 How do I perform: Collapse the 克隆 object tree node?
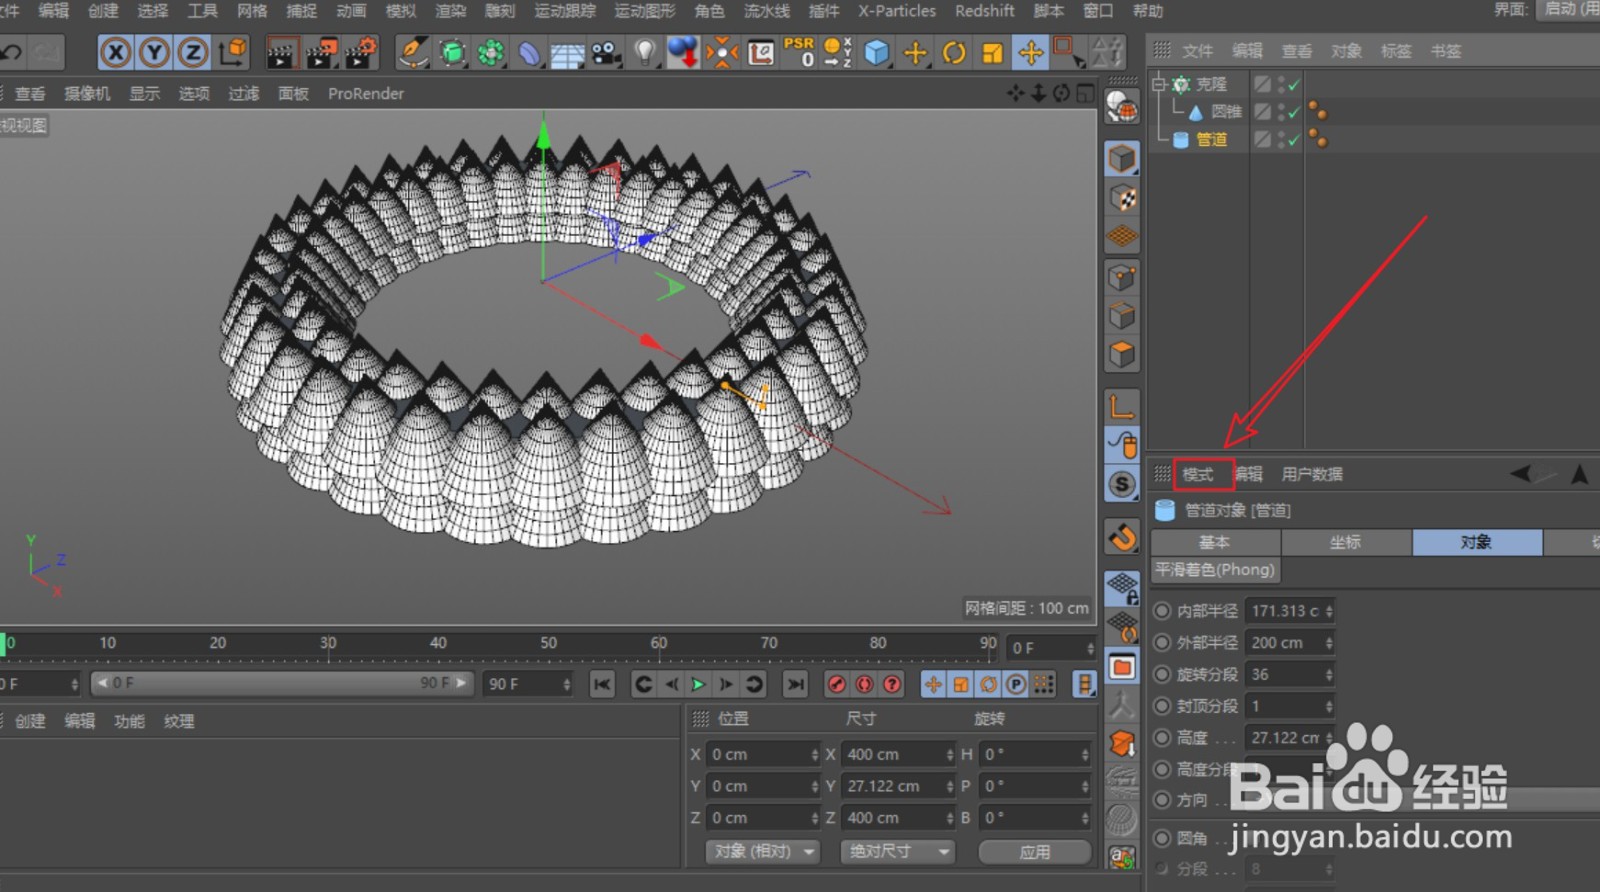(1159, 85)
